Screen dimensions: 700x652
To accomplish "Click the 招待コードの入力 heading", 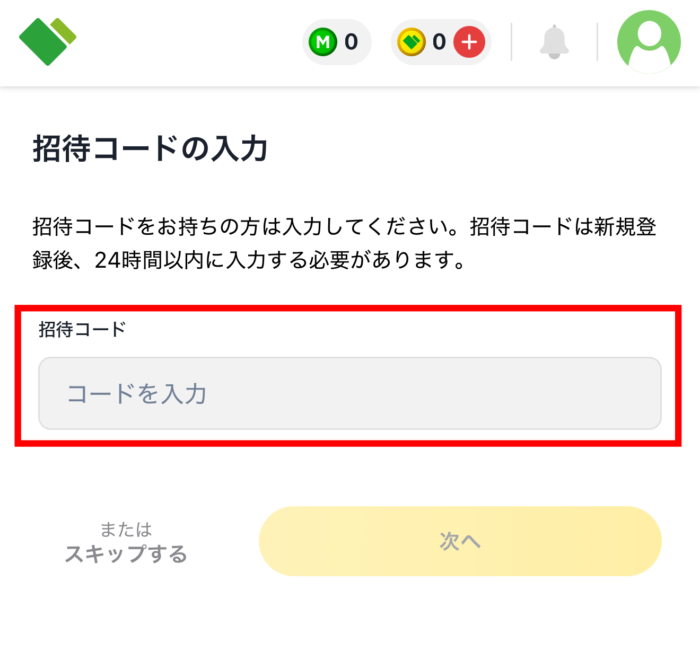I will point(150,150).
